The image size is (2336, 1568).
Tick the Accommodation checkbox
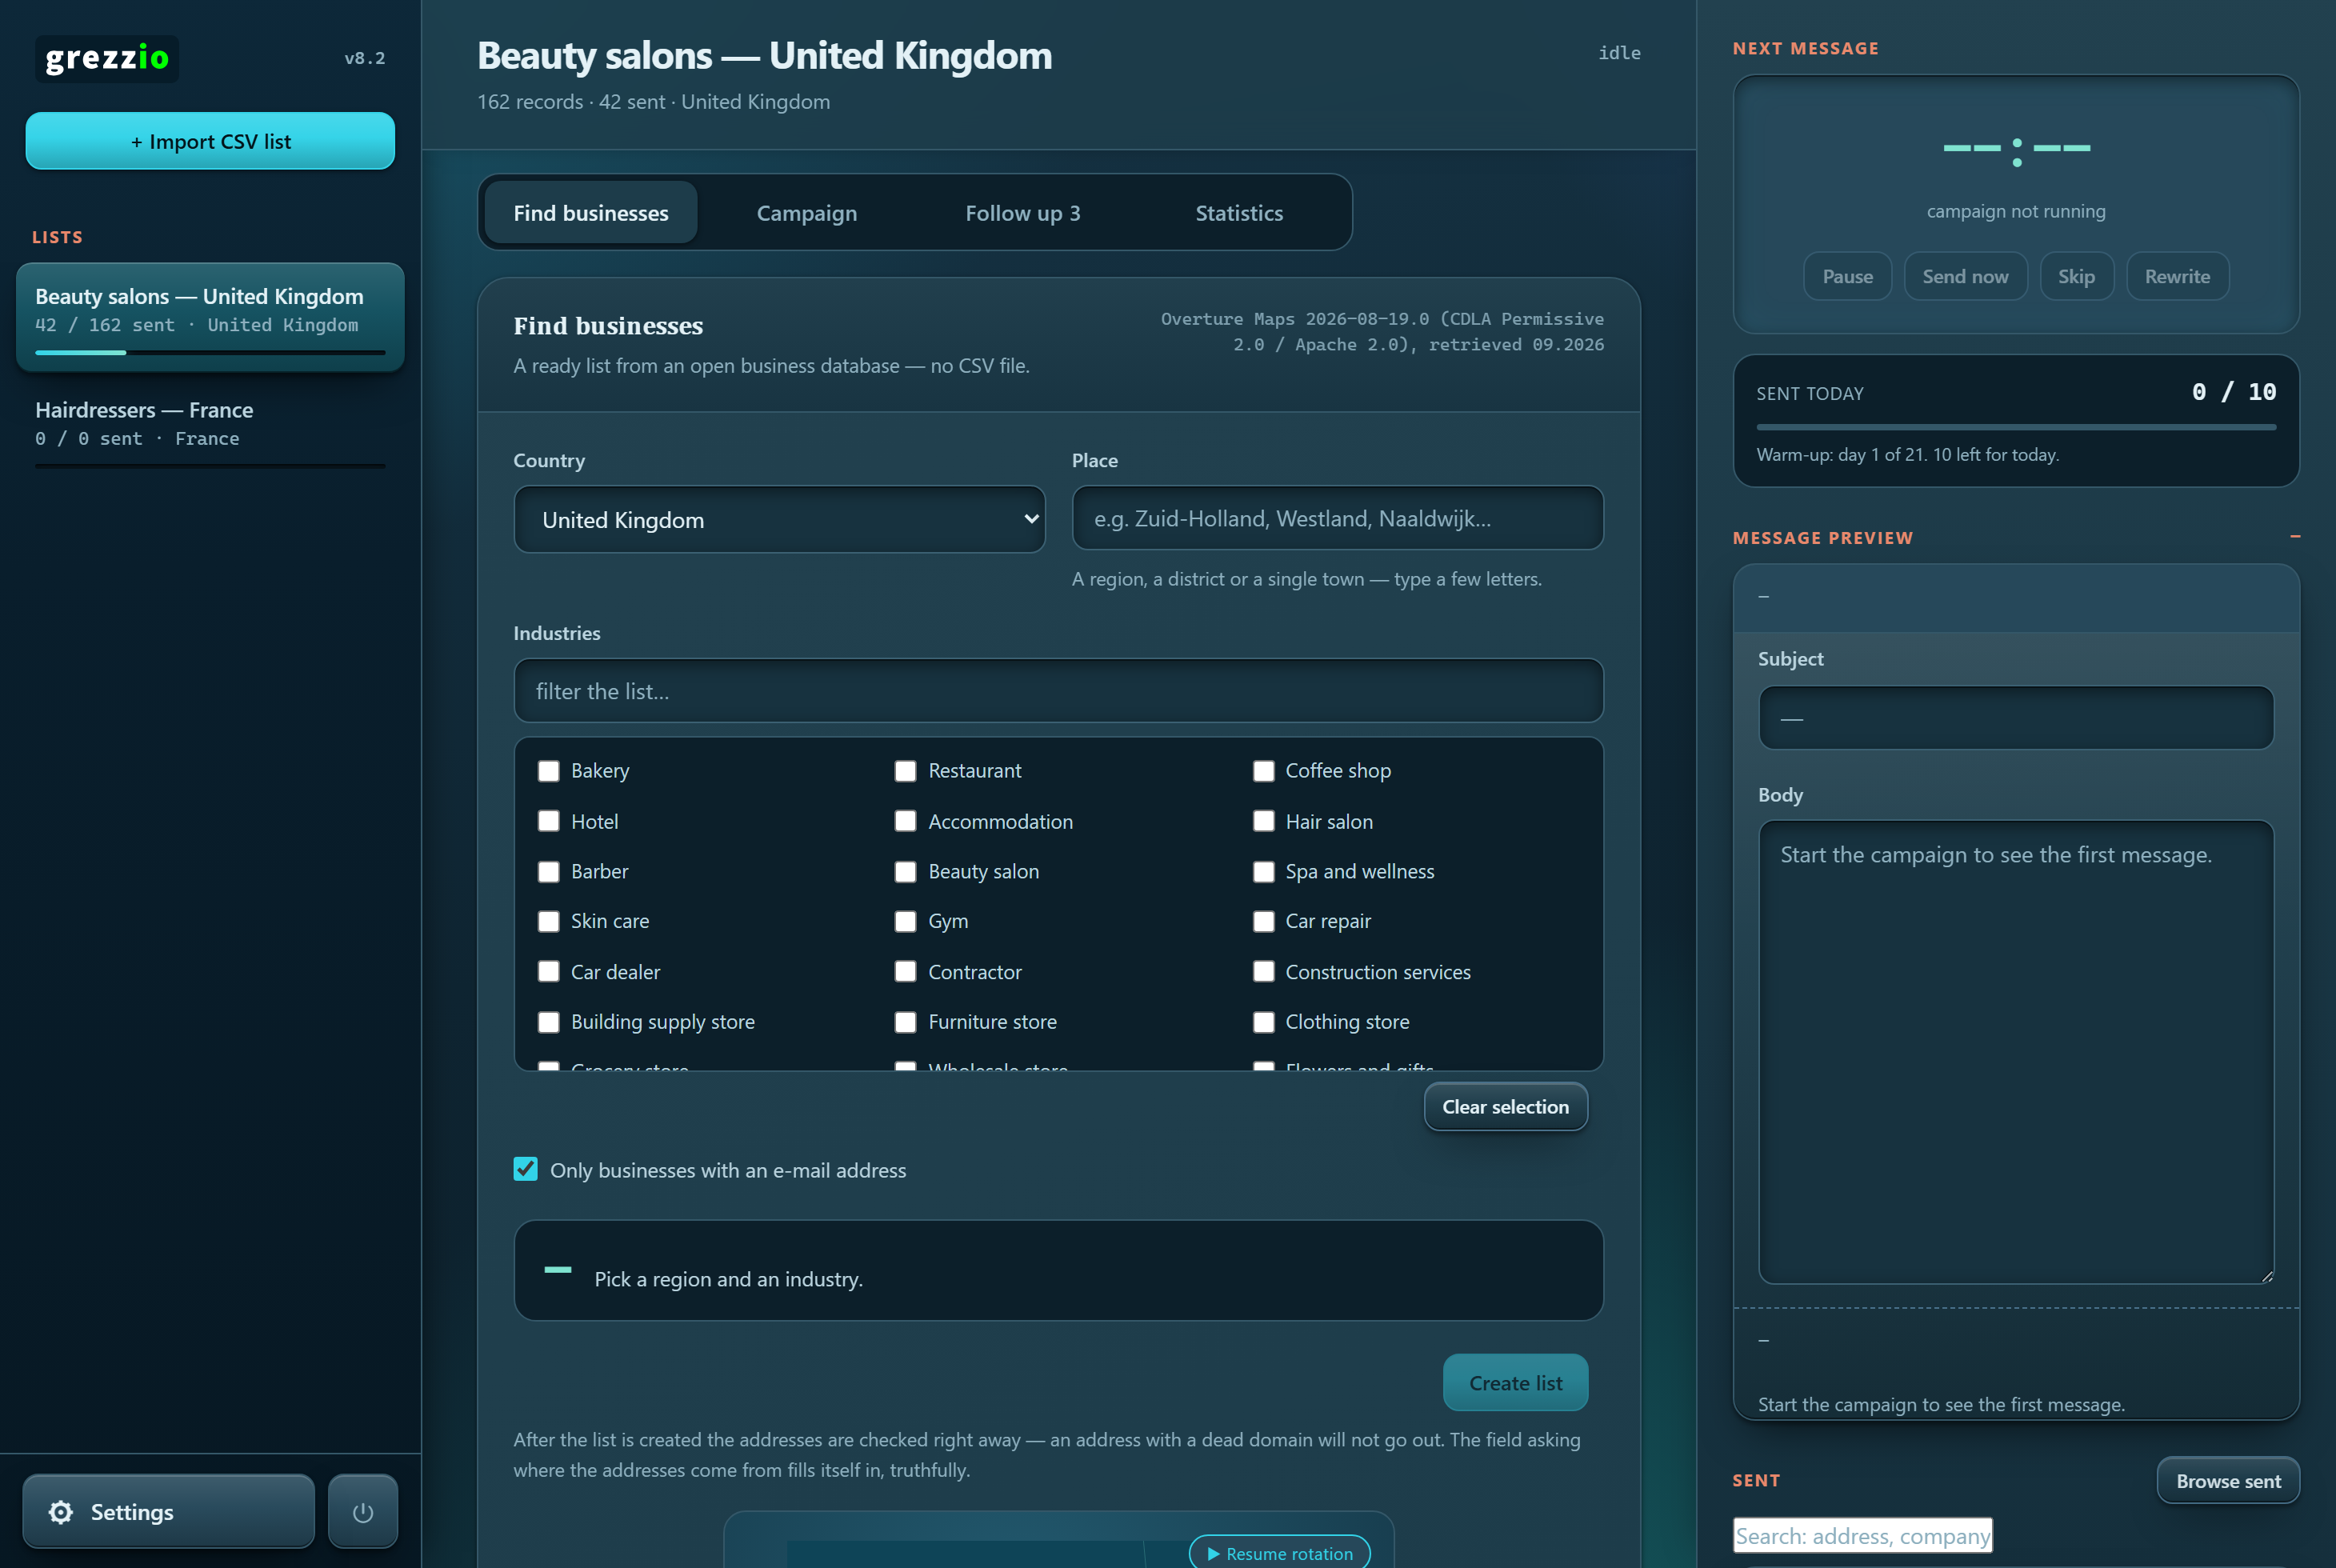tap(905, 821)
